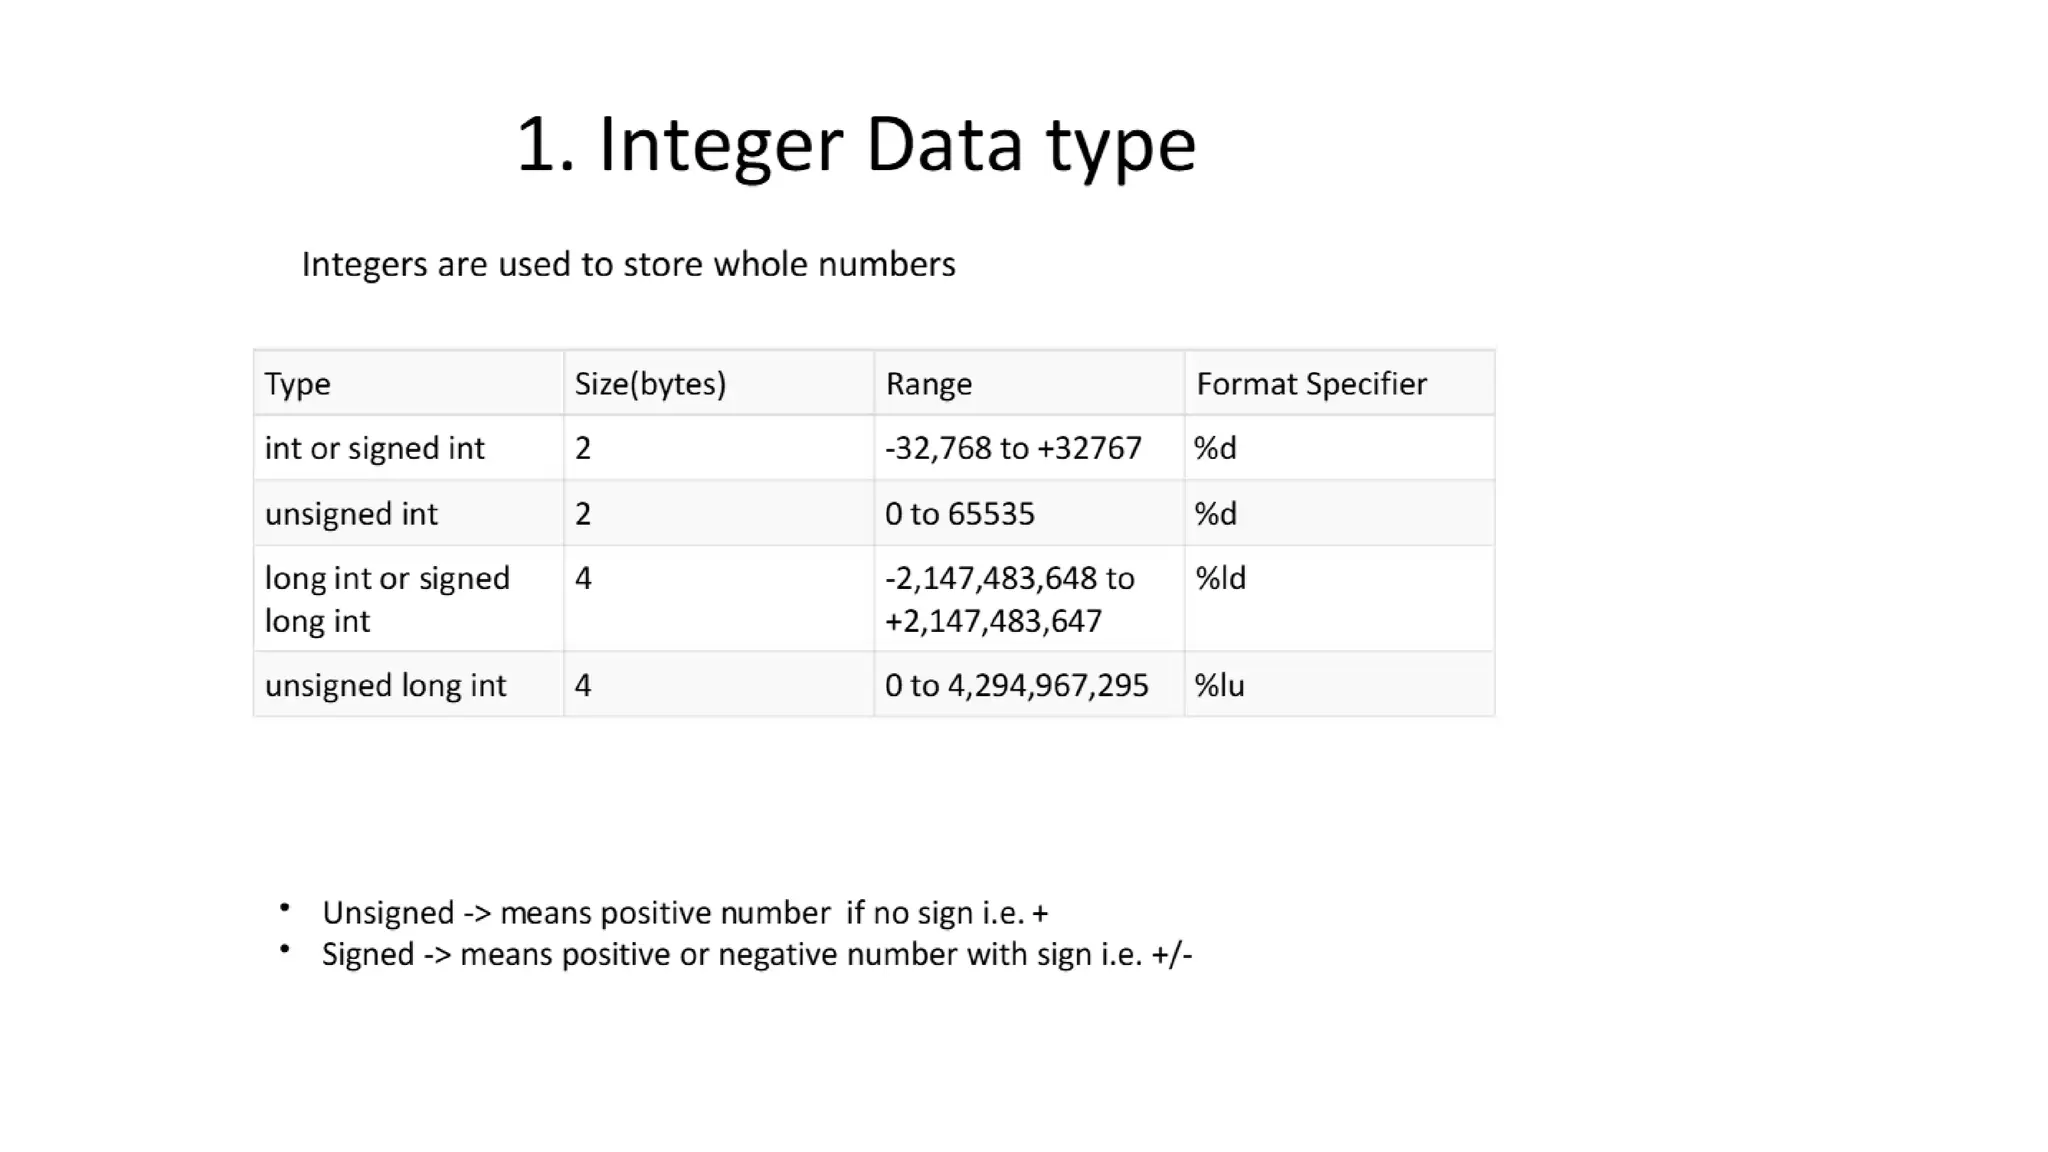
Task: Click the Format Specifier header cell
Action: tap(1340, 383)
